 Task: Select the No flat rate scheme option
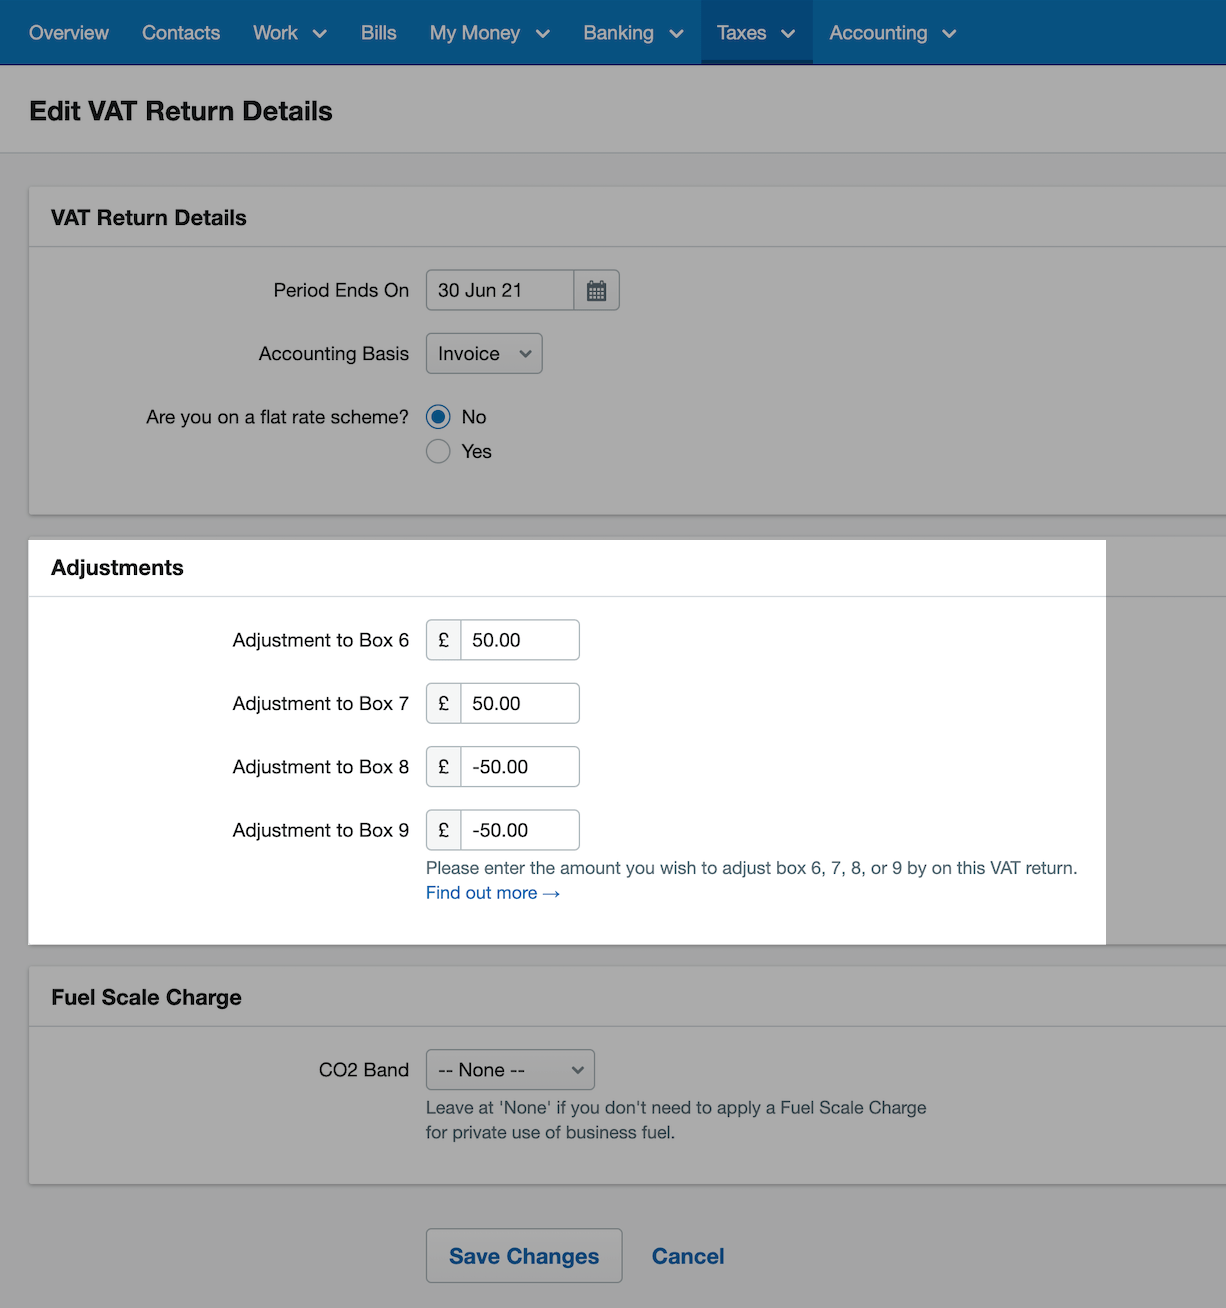pos(438,416)
